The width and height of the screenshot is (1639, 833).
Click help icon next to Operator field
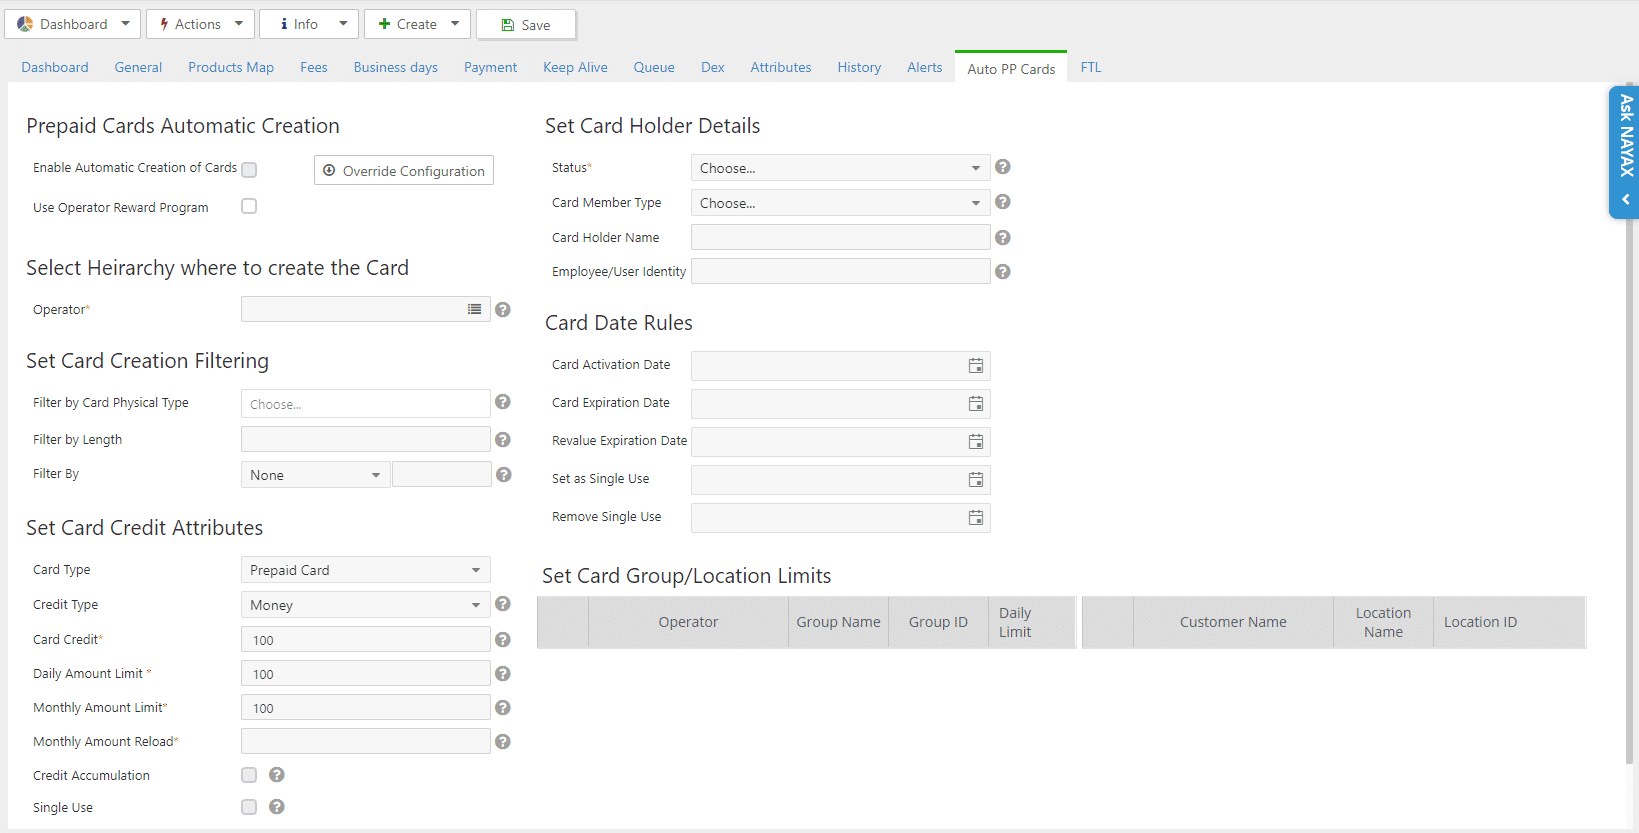(503, 310)
